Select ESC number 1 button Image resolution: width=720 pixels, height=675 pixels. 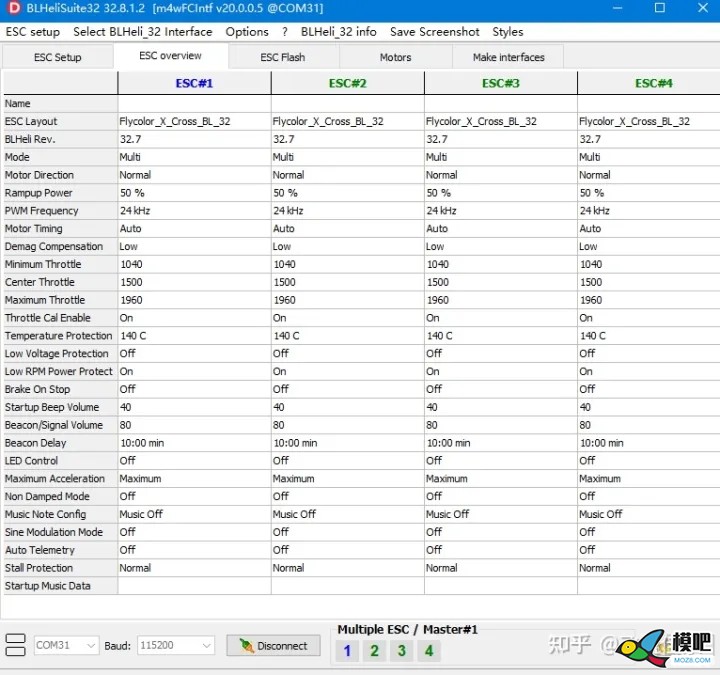point(347,651)
